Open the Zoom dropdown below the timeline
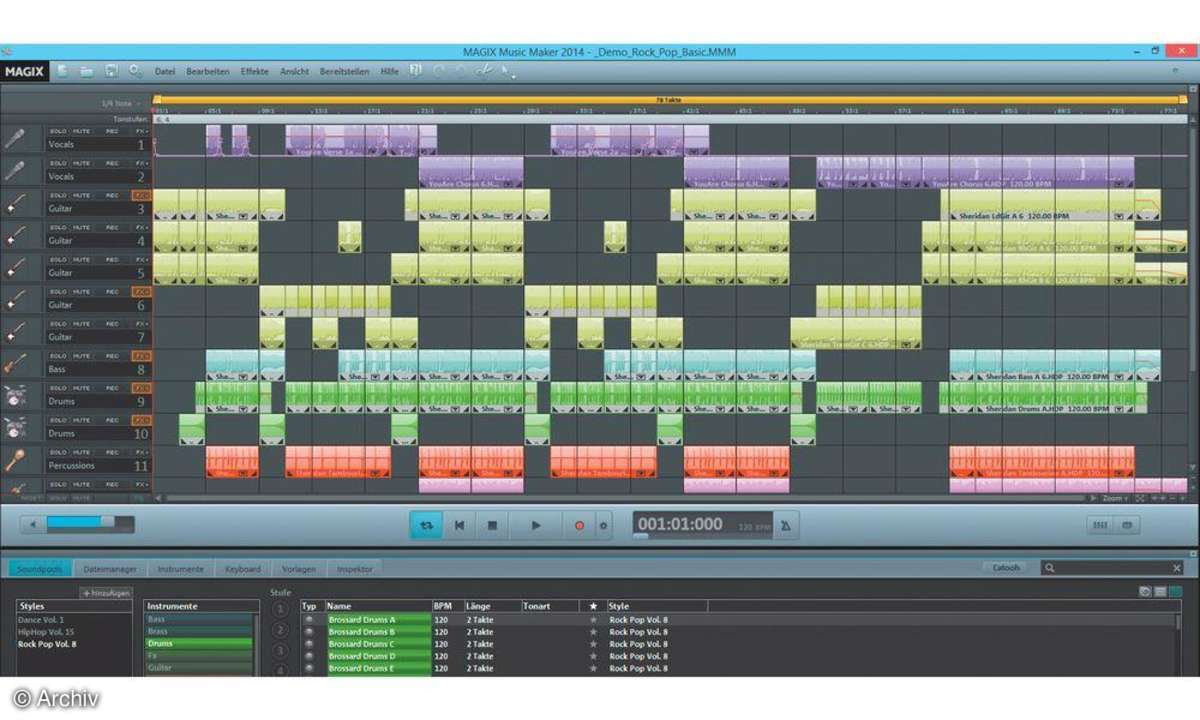The image size is (1200, 720). (x=1116, y=497)
